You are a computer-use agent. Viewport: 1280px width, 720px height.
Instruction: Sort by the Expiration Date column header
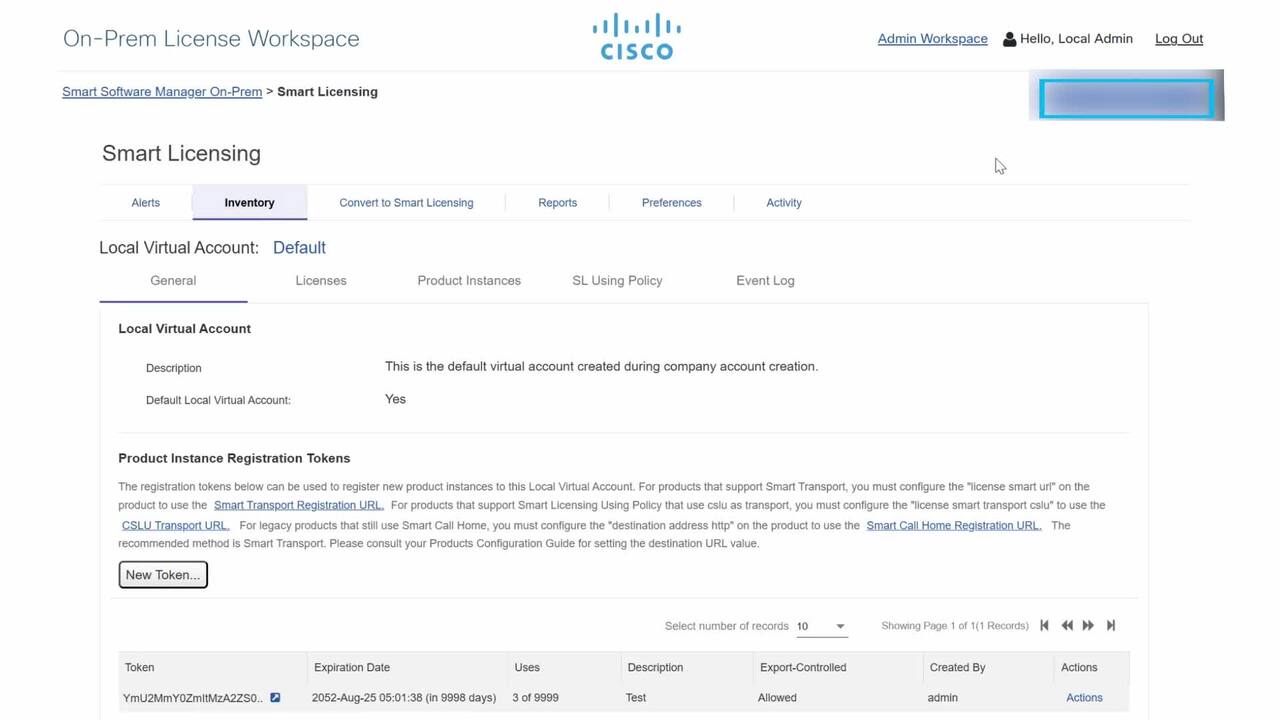tap(352, 668)
